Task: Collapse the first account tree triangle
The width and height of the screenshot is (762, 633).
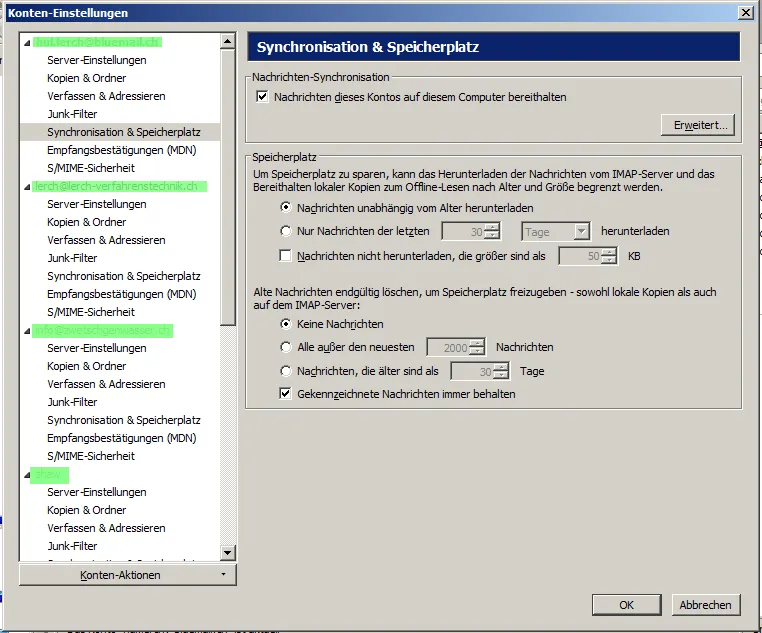Action: point(27,43)
